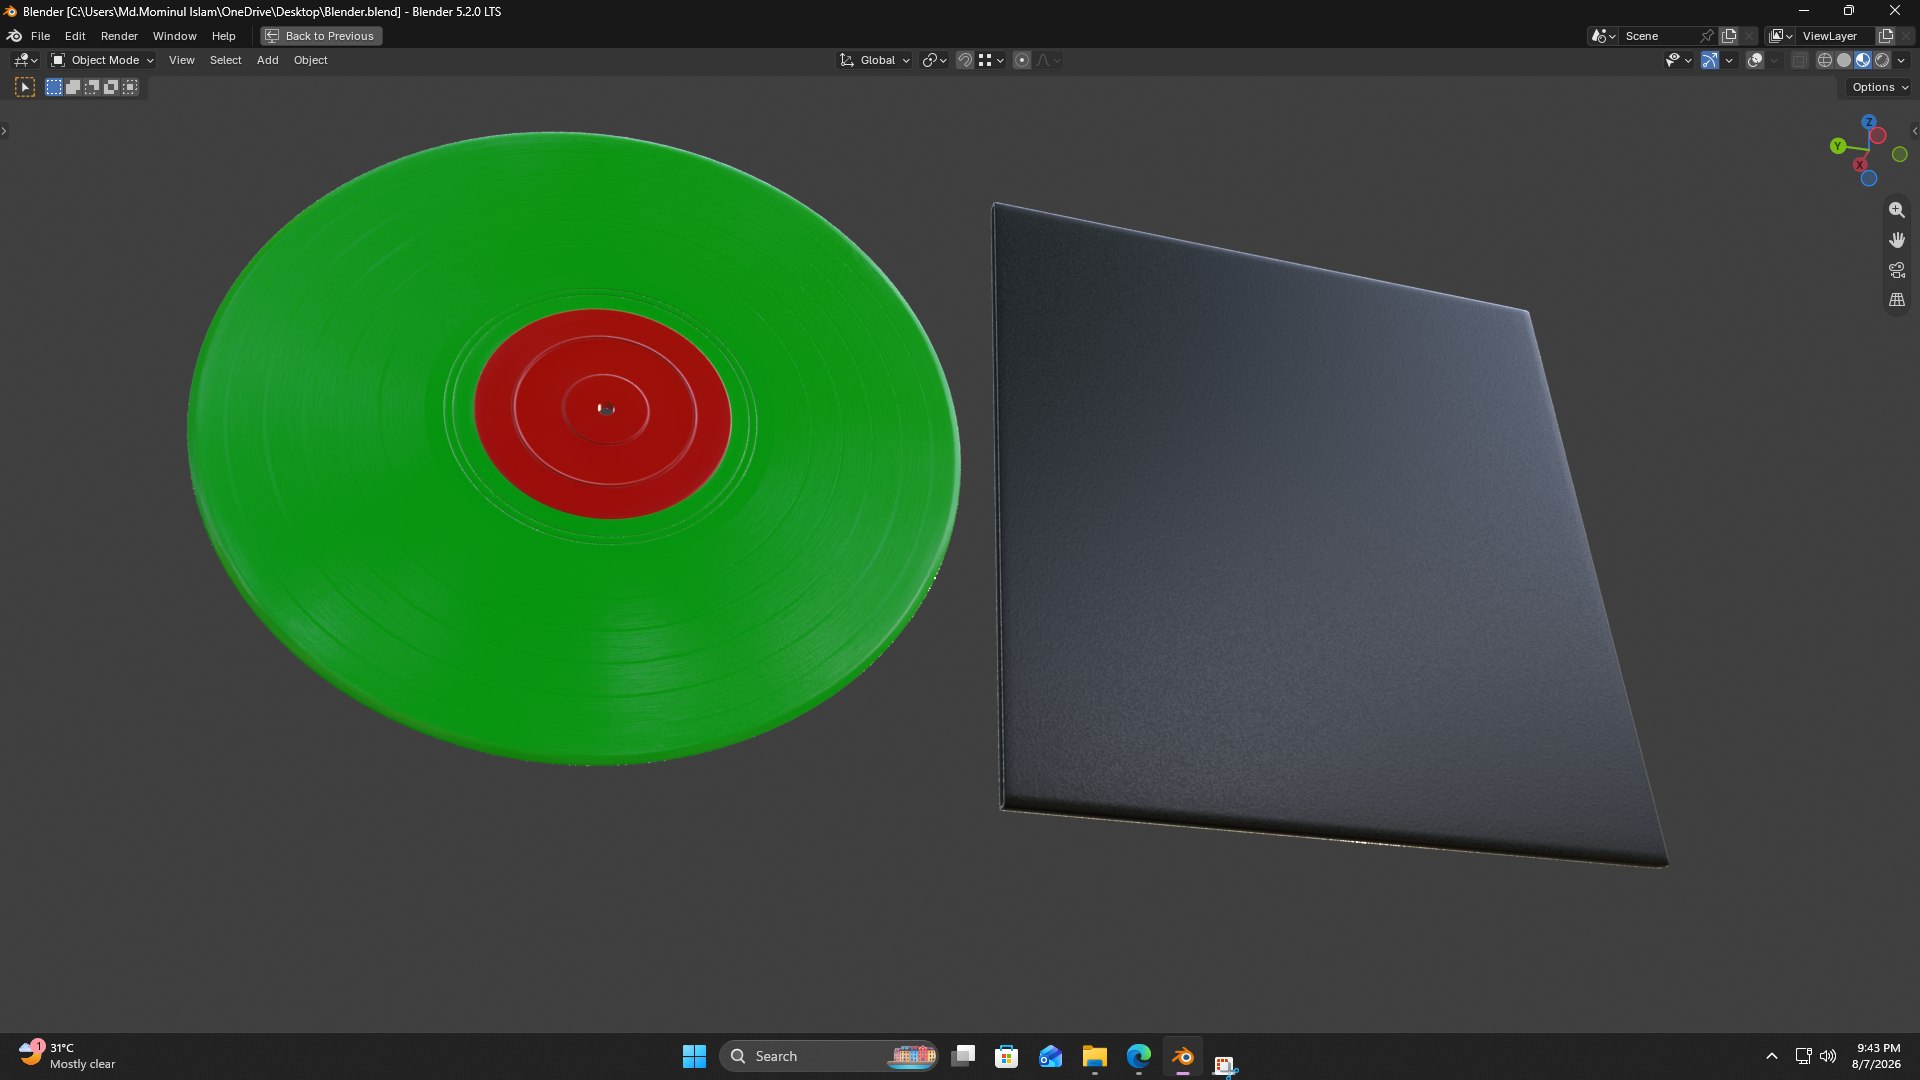Screen dimensions: 1920x1080
Task: Open File Explorer from taskbar
Action: (x=1094, y=1056)
